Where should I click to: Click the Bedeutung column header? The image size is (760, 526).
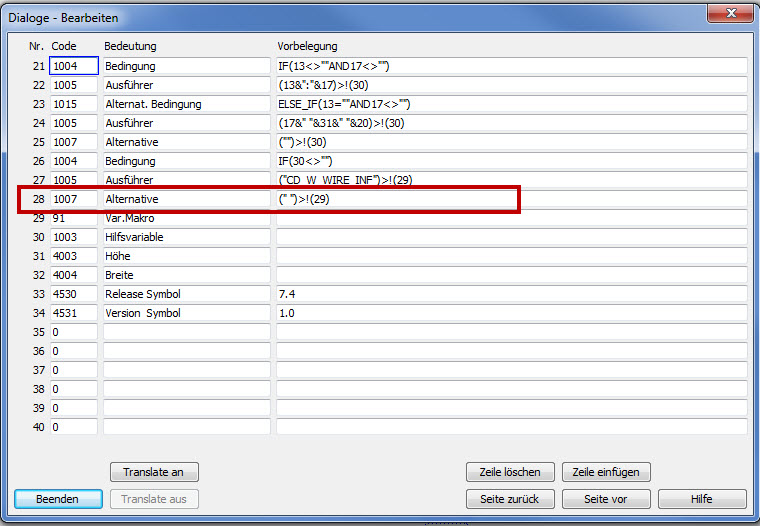point(130,46)
